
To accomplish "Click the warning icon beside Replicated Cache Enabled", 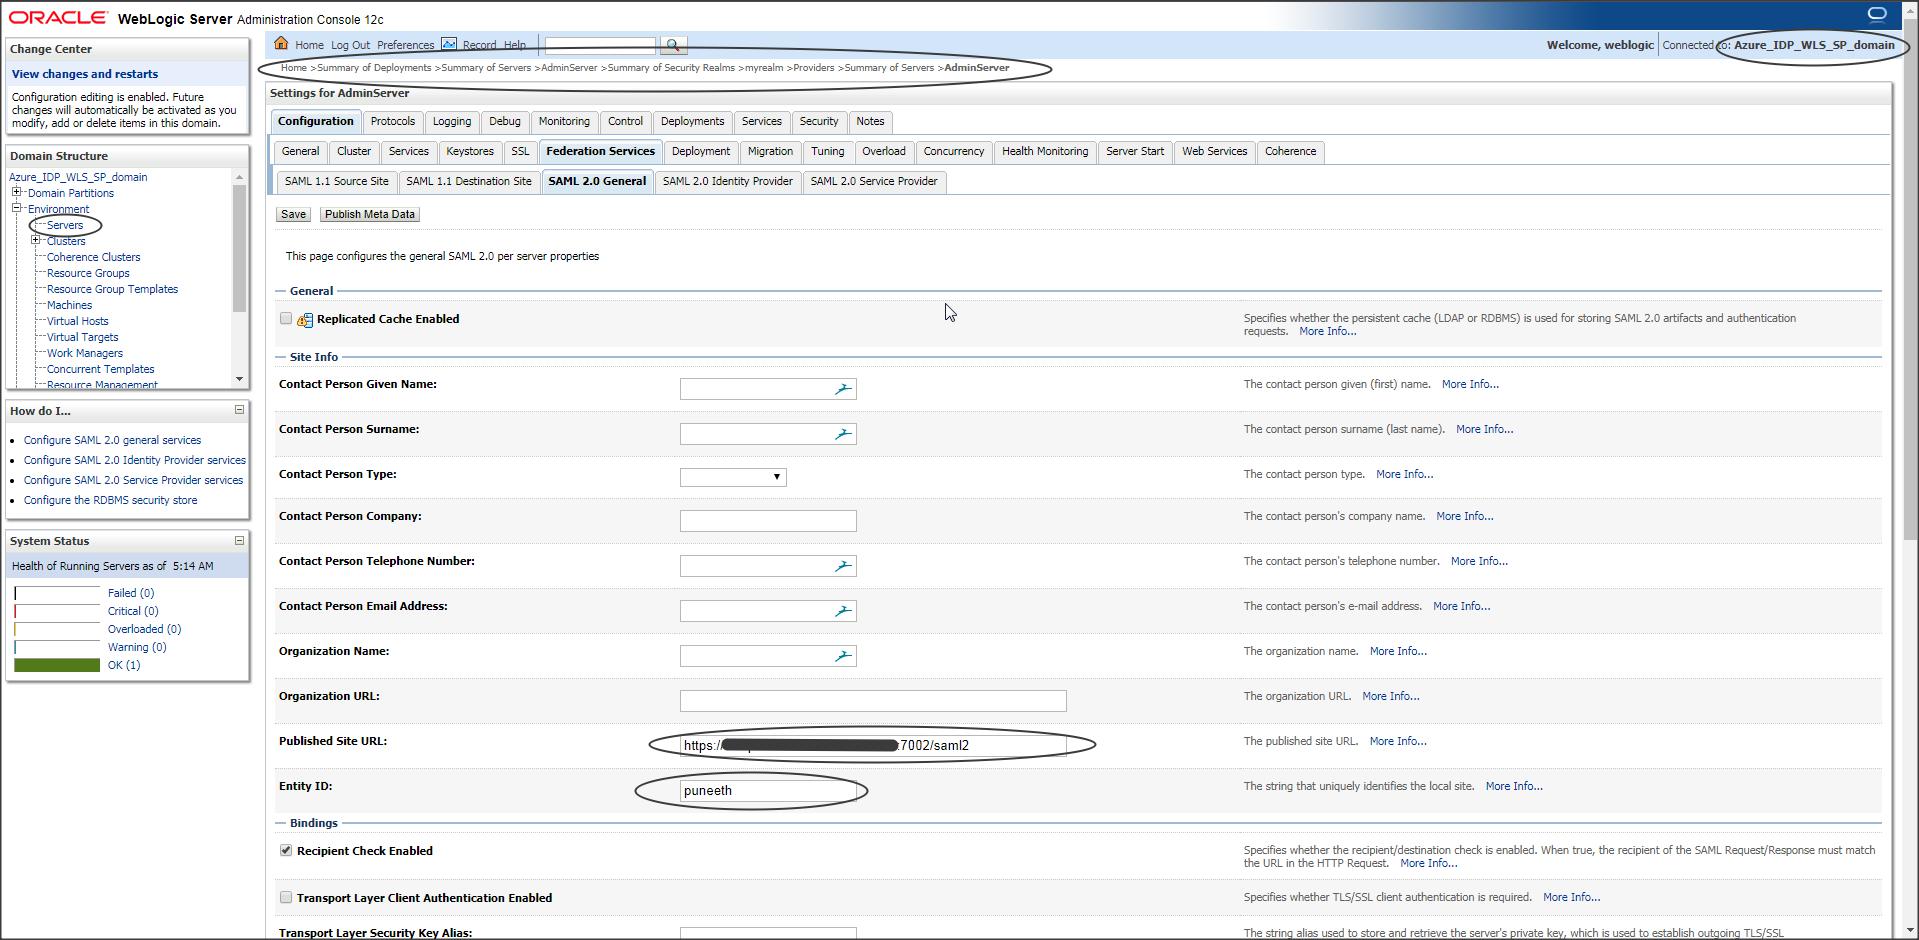I will tap(305, 320).
